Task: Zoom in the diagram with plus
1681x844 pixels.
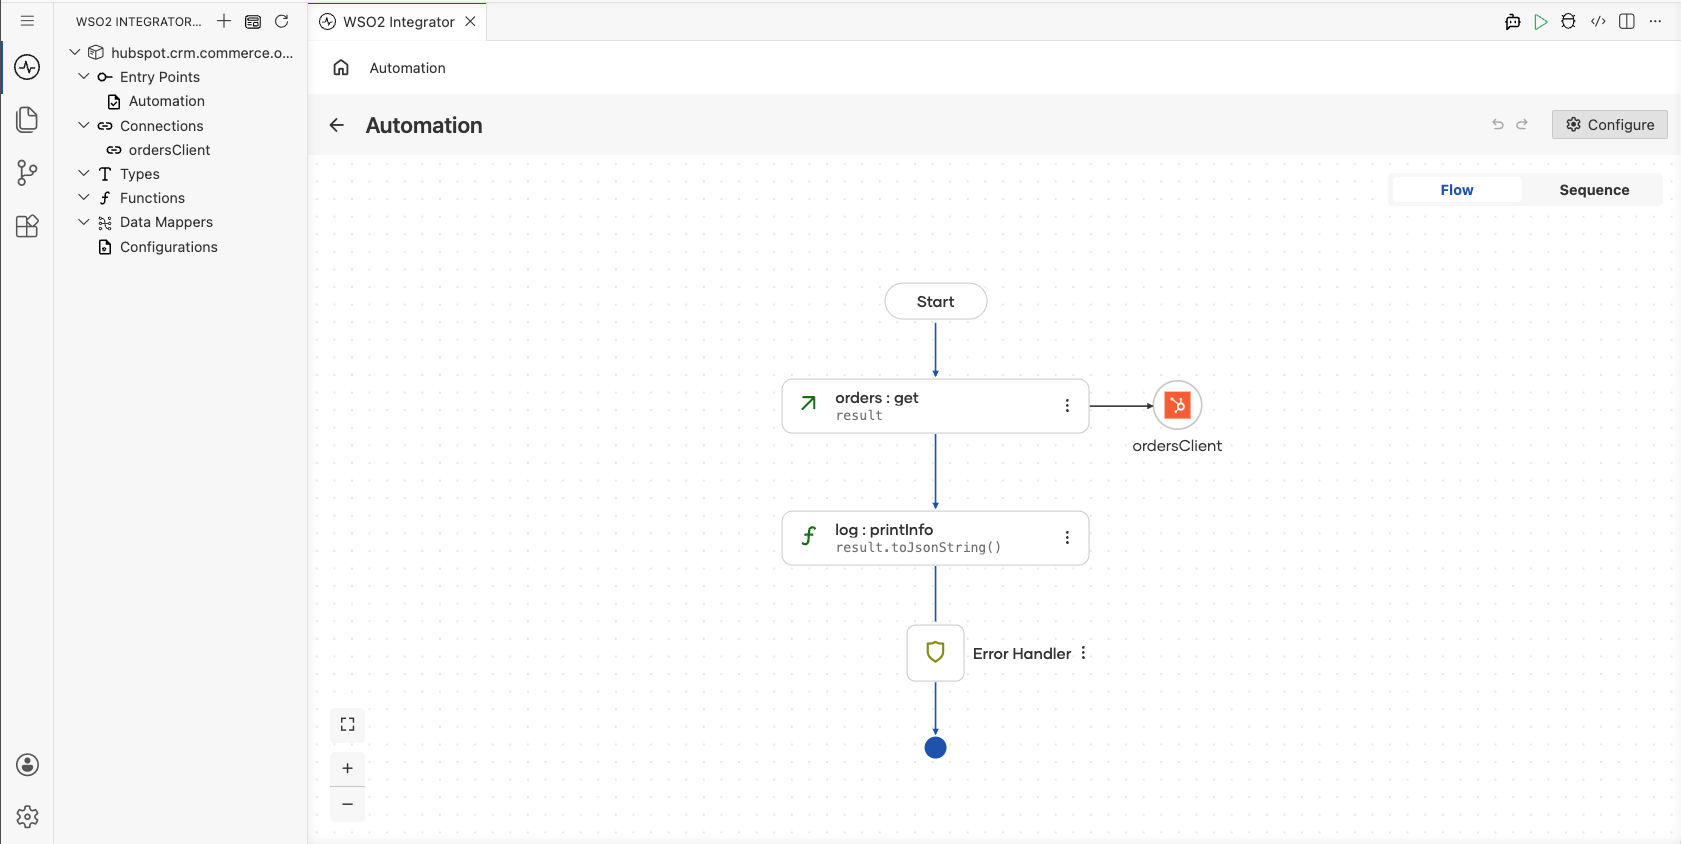Action: click(x=347, y=768)
